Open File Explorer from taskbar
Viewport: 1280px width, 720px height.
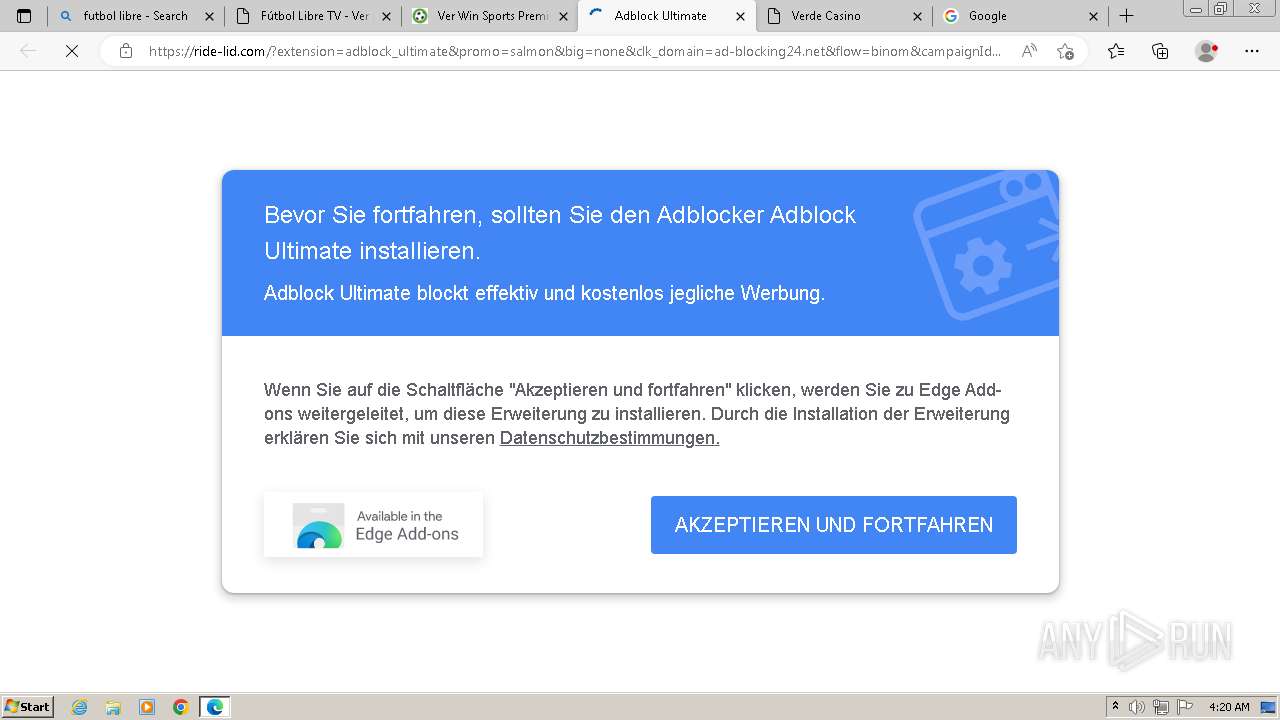click(113, 707)
